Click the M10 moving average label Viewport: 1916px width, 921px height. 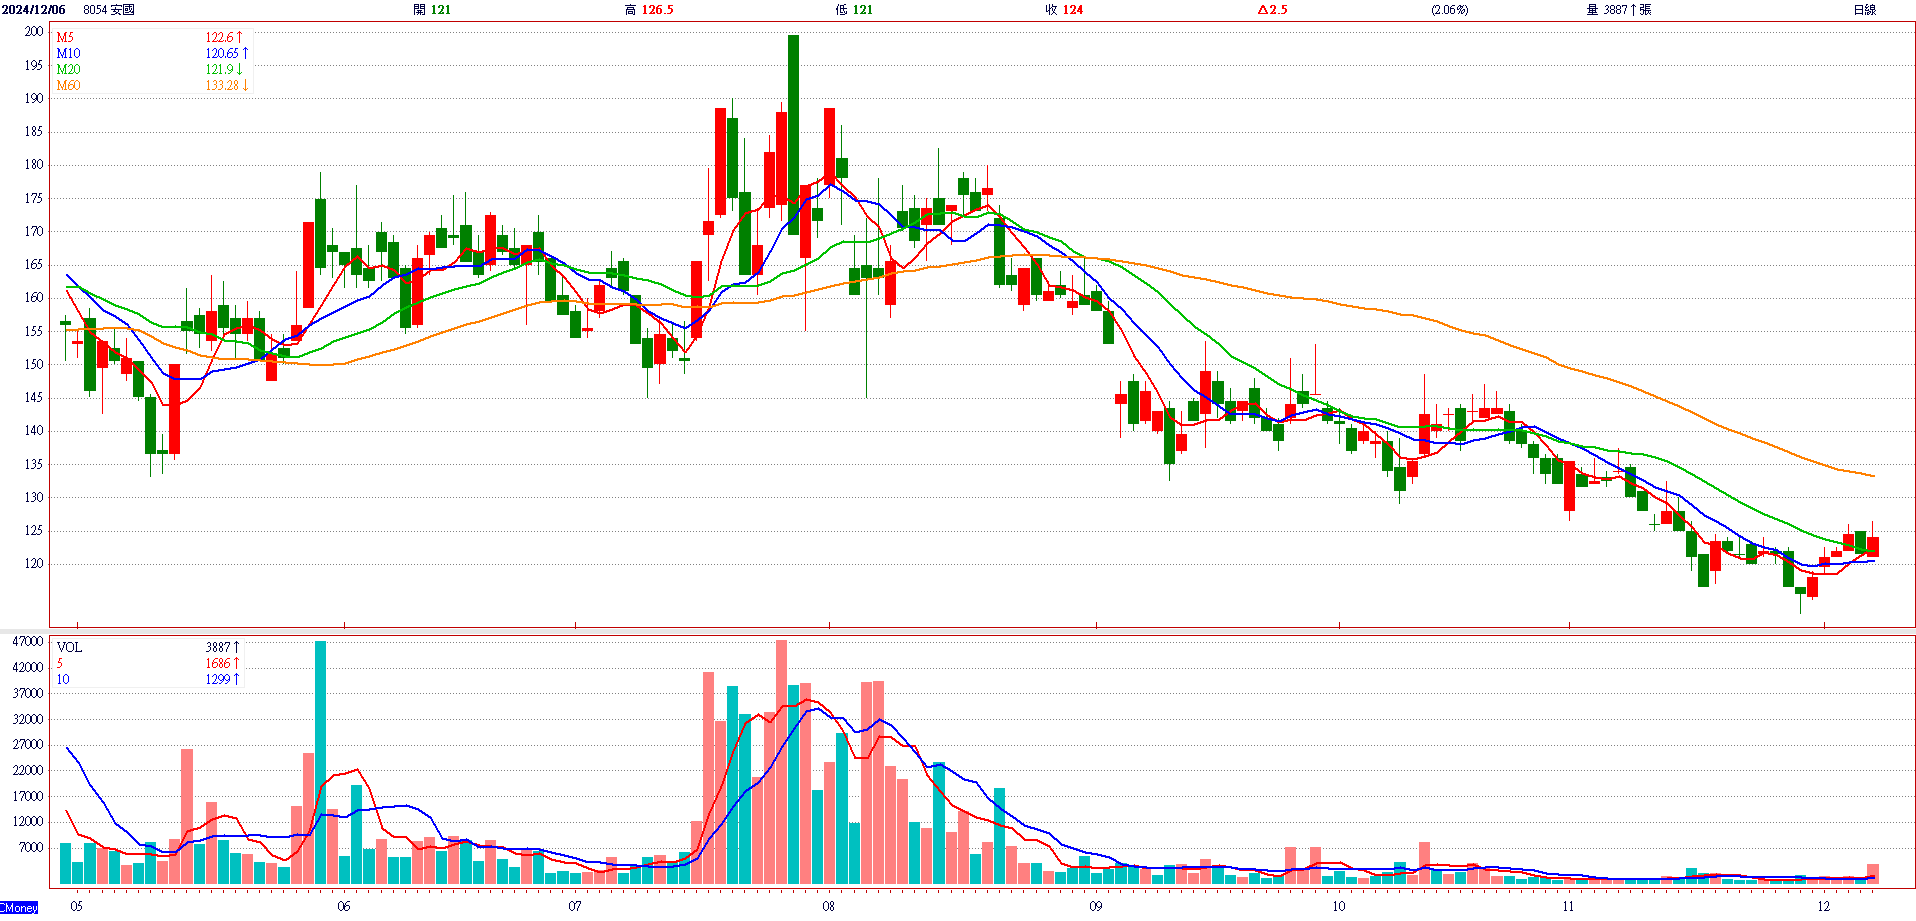click(68, 53)
